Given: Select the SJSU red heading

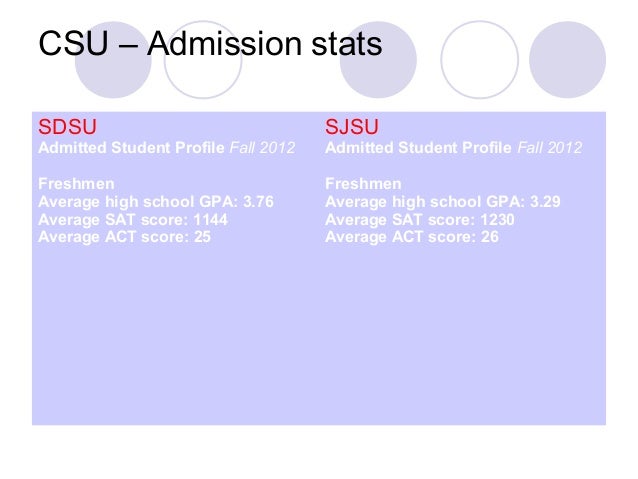Looking at the screenshot, I should [x=352, y=127].
